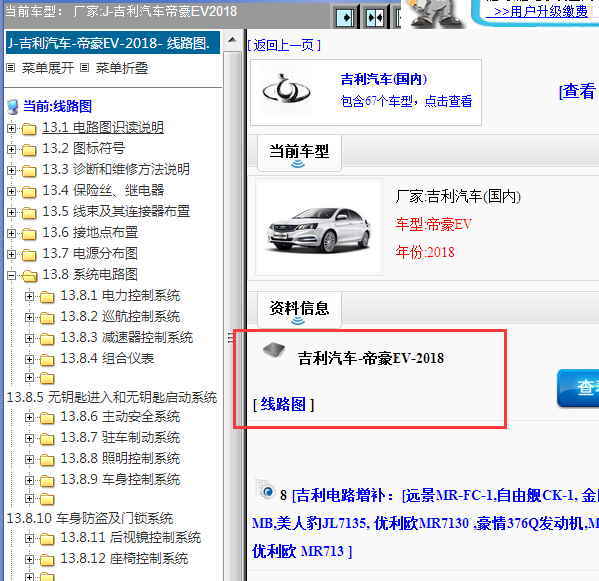Select 13.8.7 驻车制动系统 tree text
The width and height of the screenshot is (599, 581).
click(x=120, y=437)
